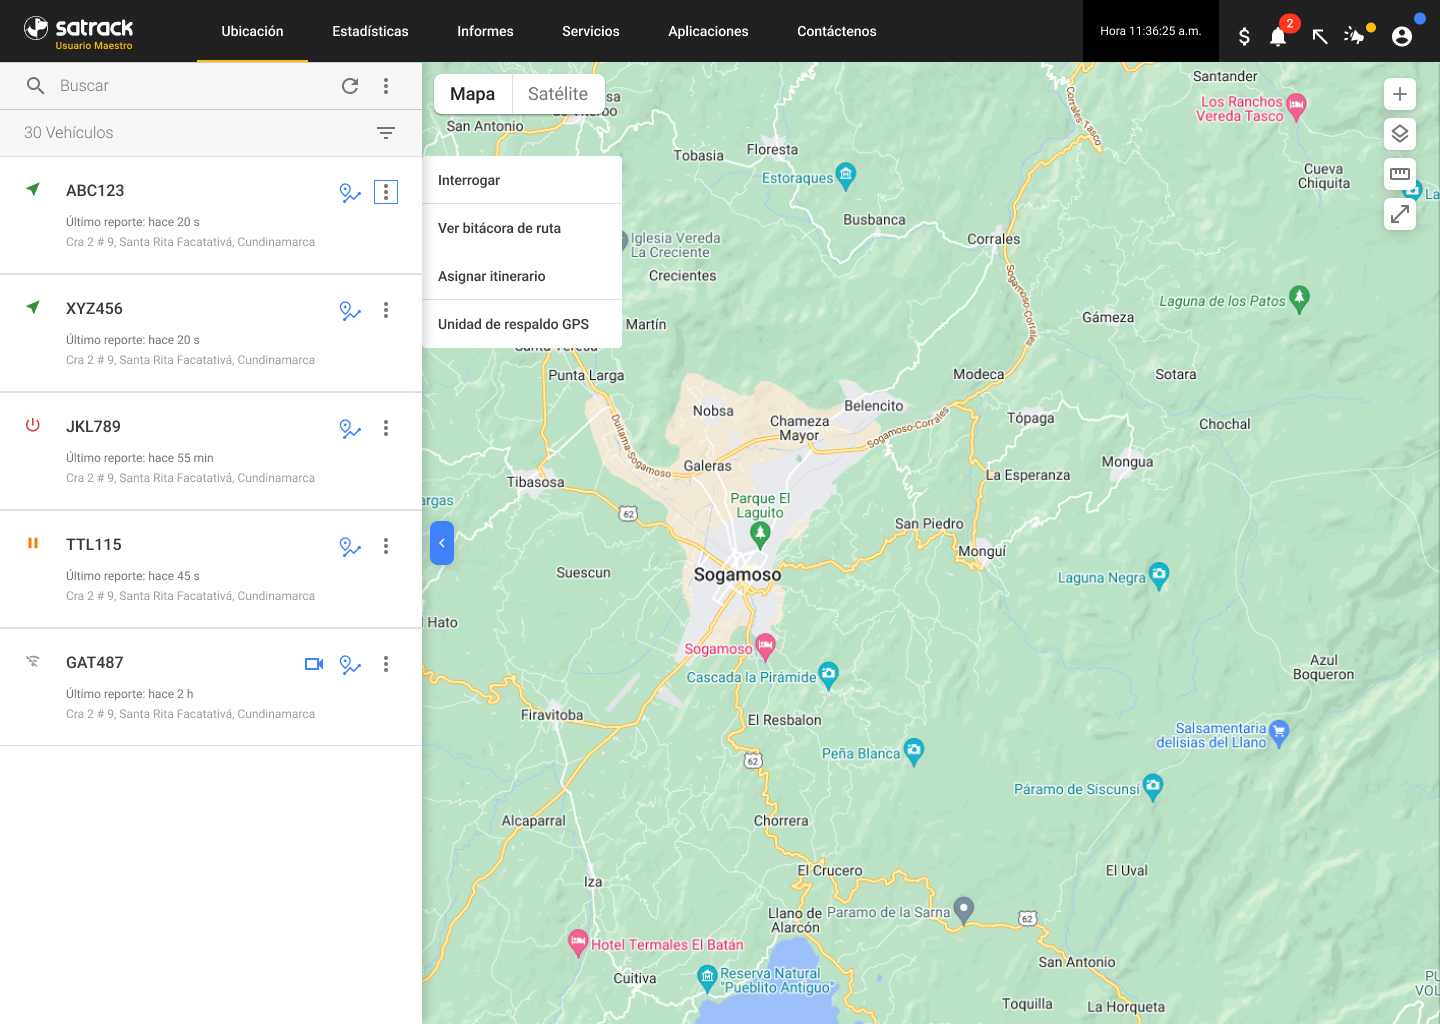Open the camera icon for GAT487
Viewport: 1440px width, 1024px height.
[314, 664]
